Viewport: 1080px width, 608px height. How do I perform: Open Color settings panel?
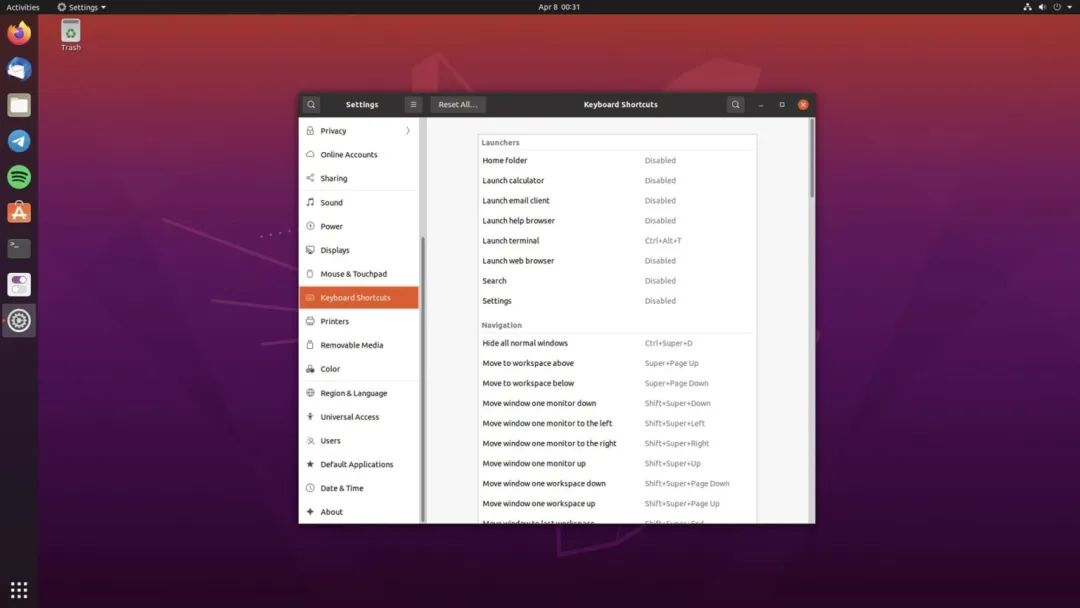coord(359,369)
